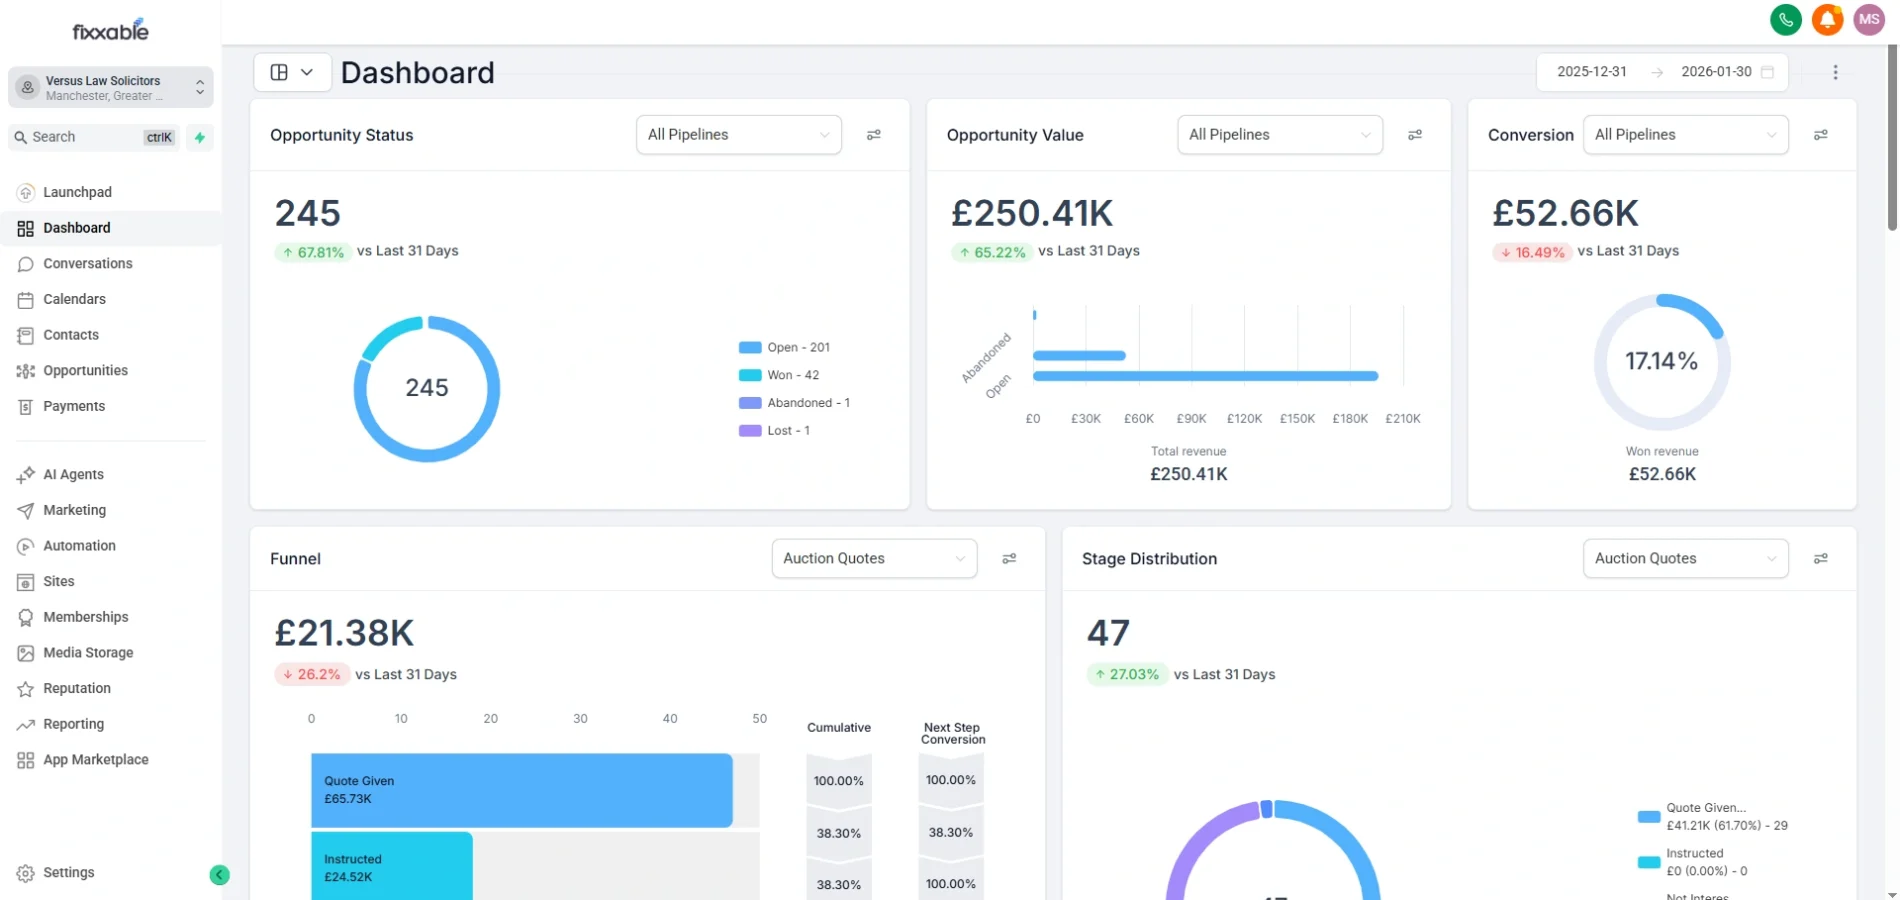Change the Funnel widget to another pipeline

pyautogui.click(x=872, y=558)
